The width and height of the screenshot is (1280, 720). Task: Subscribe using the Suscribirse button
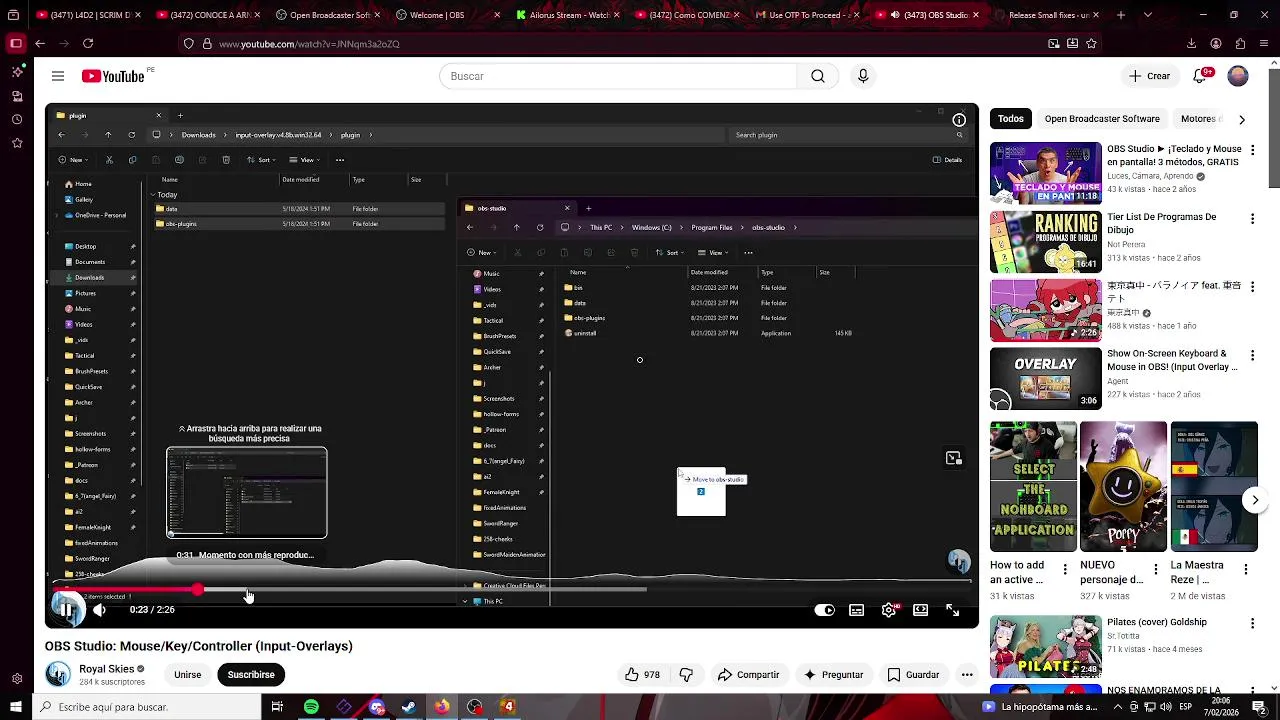pos(251,675)
